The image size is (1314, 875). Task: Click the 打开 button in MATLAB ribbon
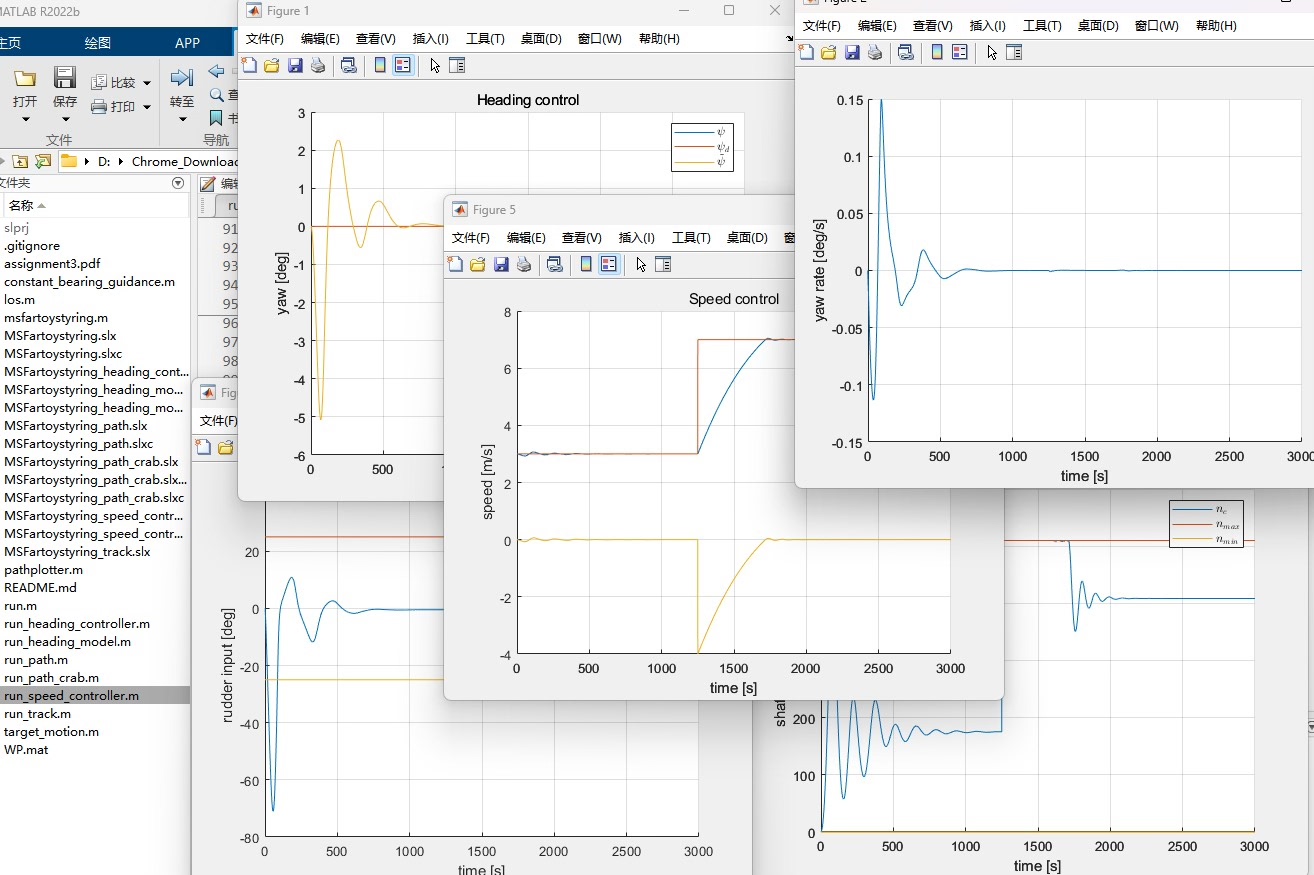click(25, 88)
